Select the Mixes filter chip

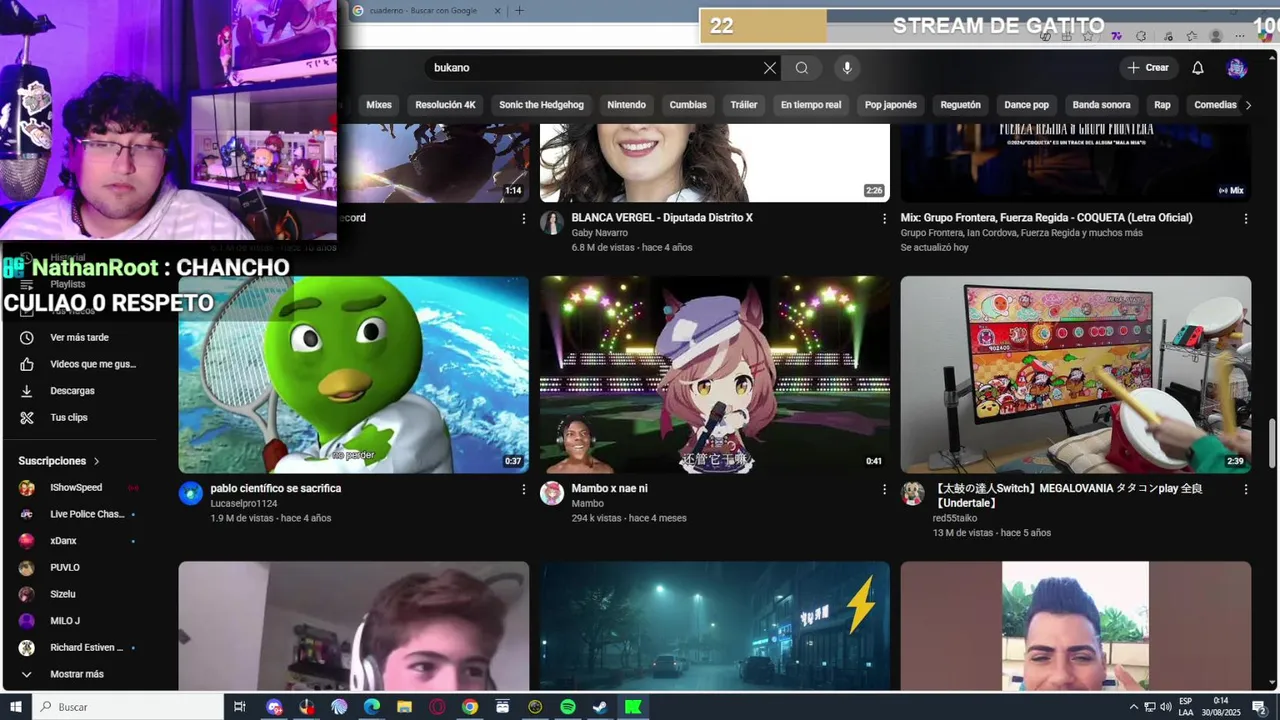tap(379, 105)
